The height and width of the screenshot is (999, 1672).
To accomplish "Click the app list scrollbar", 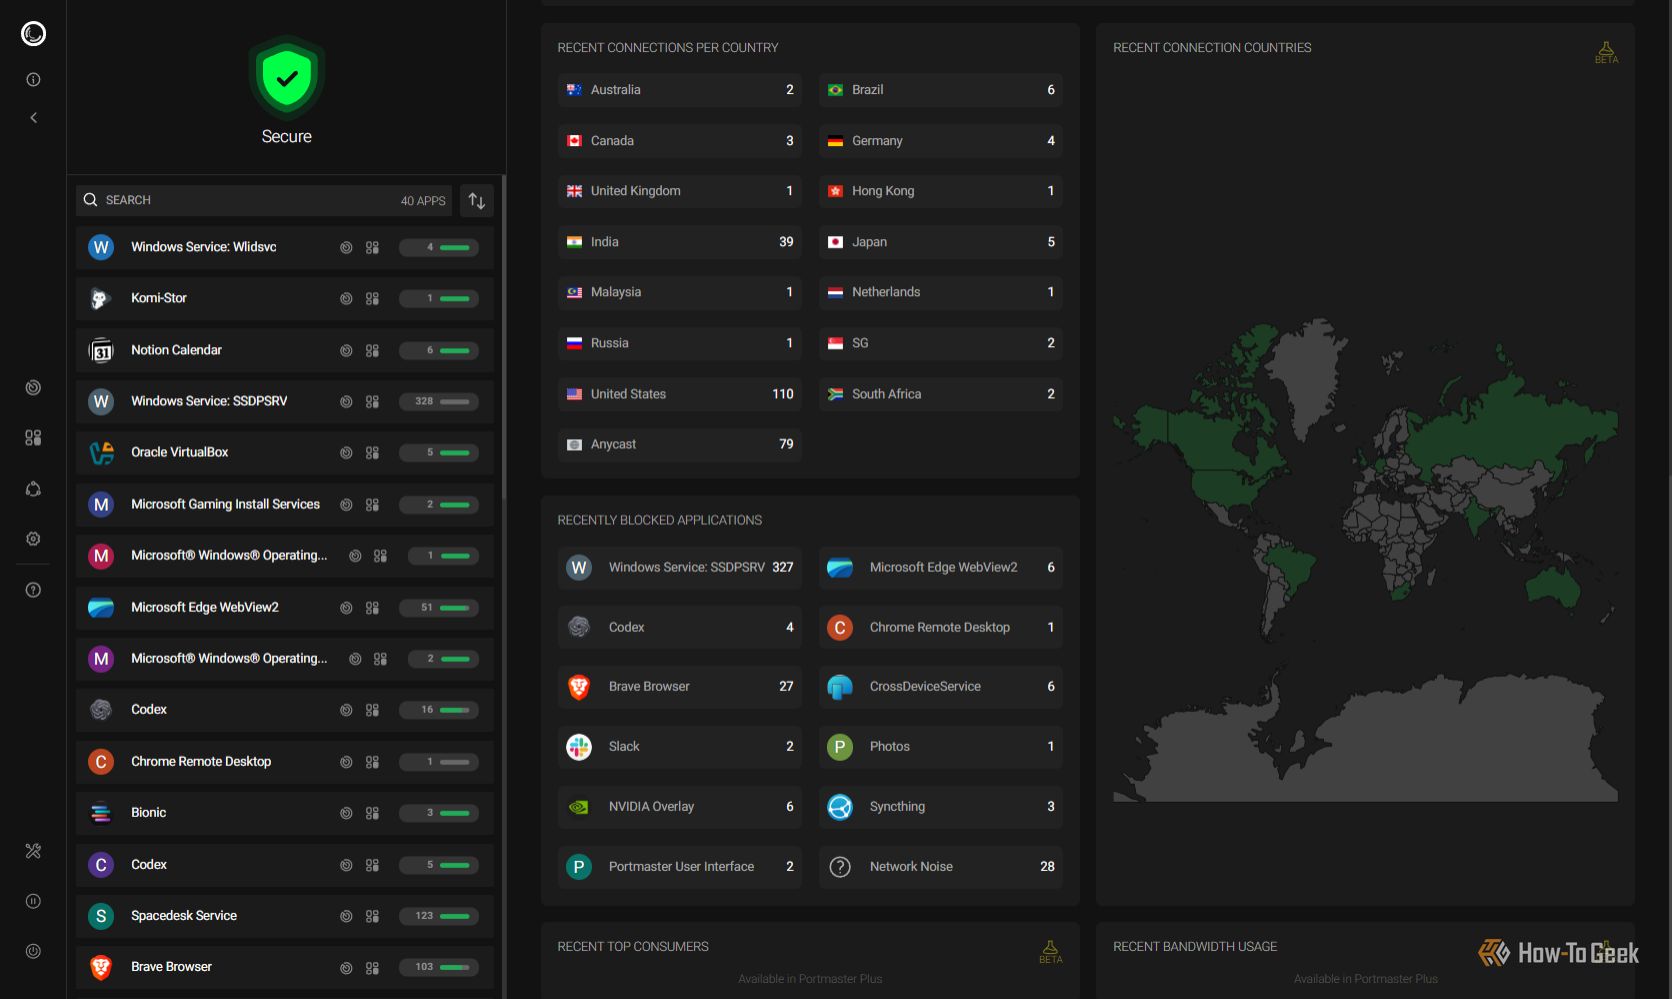I will click(504, 336).
